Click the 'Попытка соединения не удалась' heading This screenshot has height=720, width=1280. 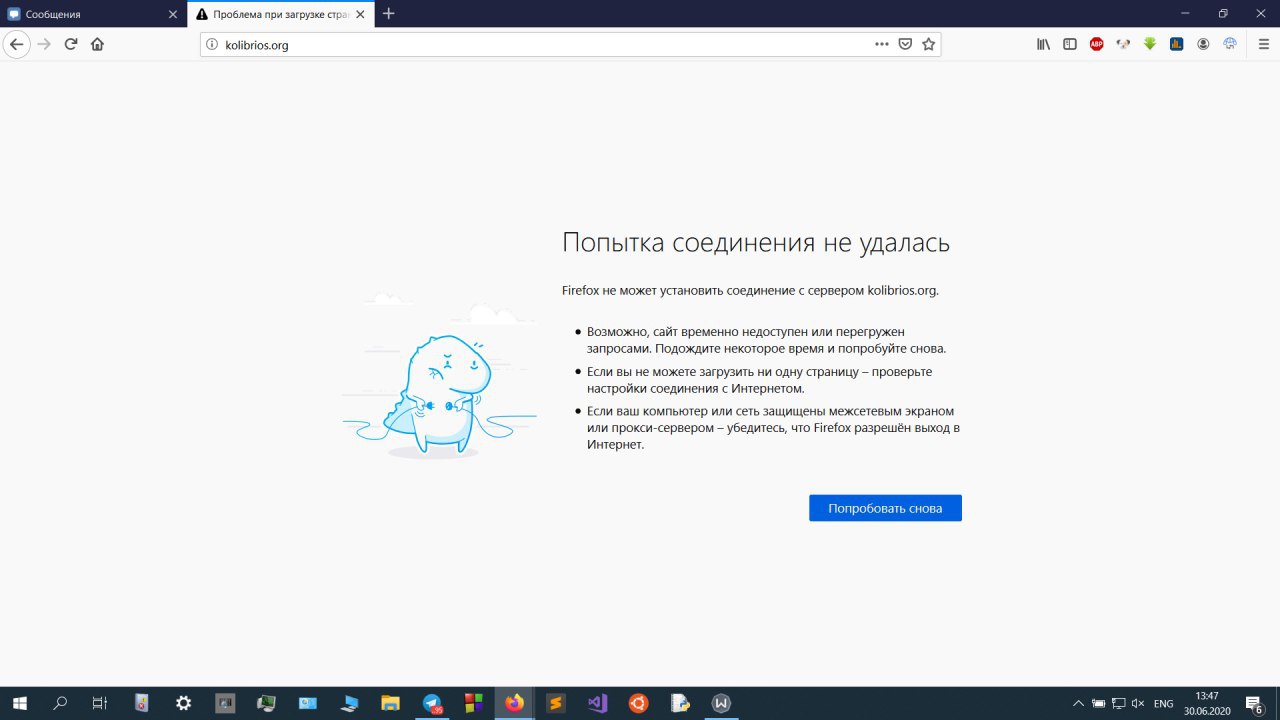click(x=756, y=243)
